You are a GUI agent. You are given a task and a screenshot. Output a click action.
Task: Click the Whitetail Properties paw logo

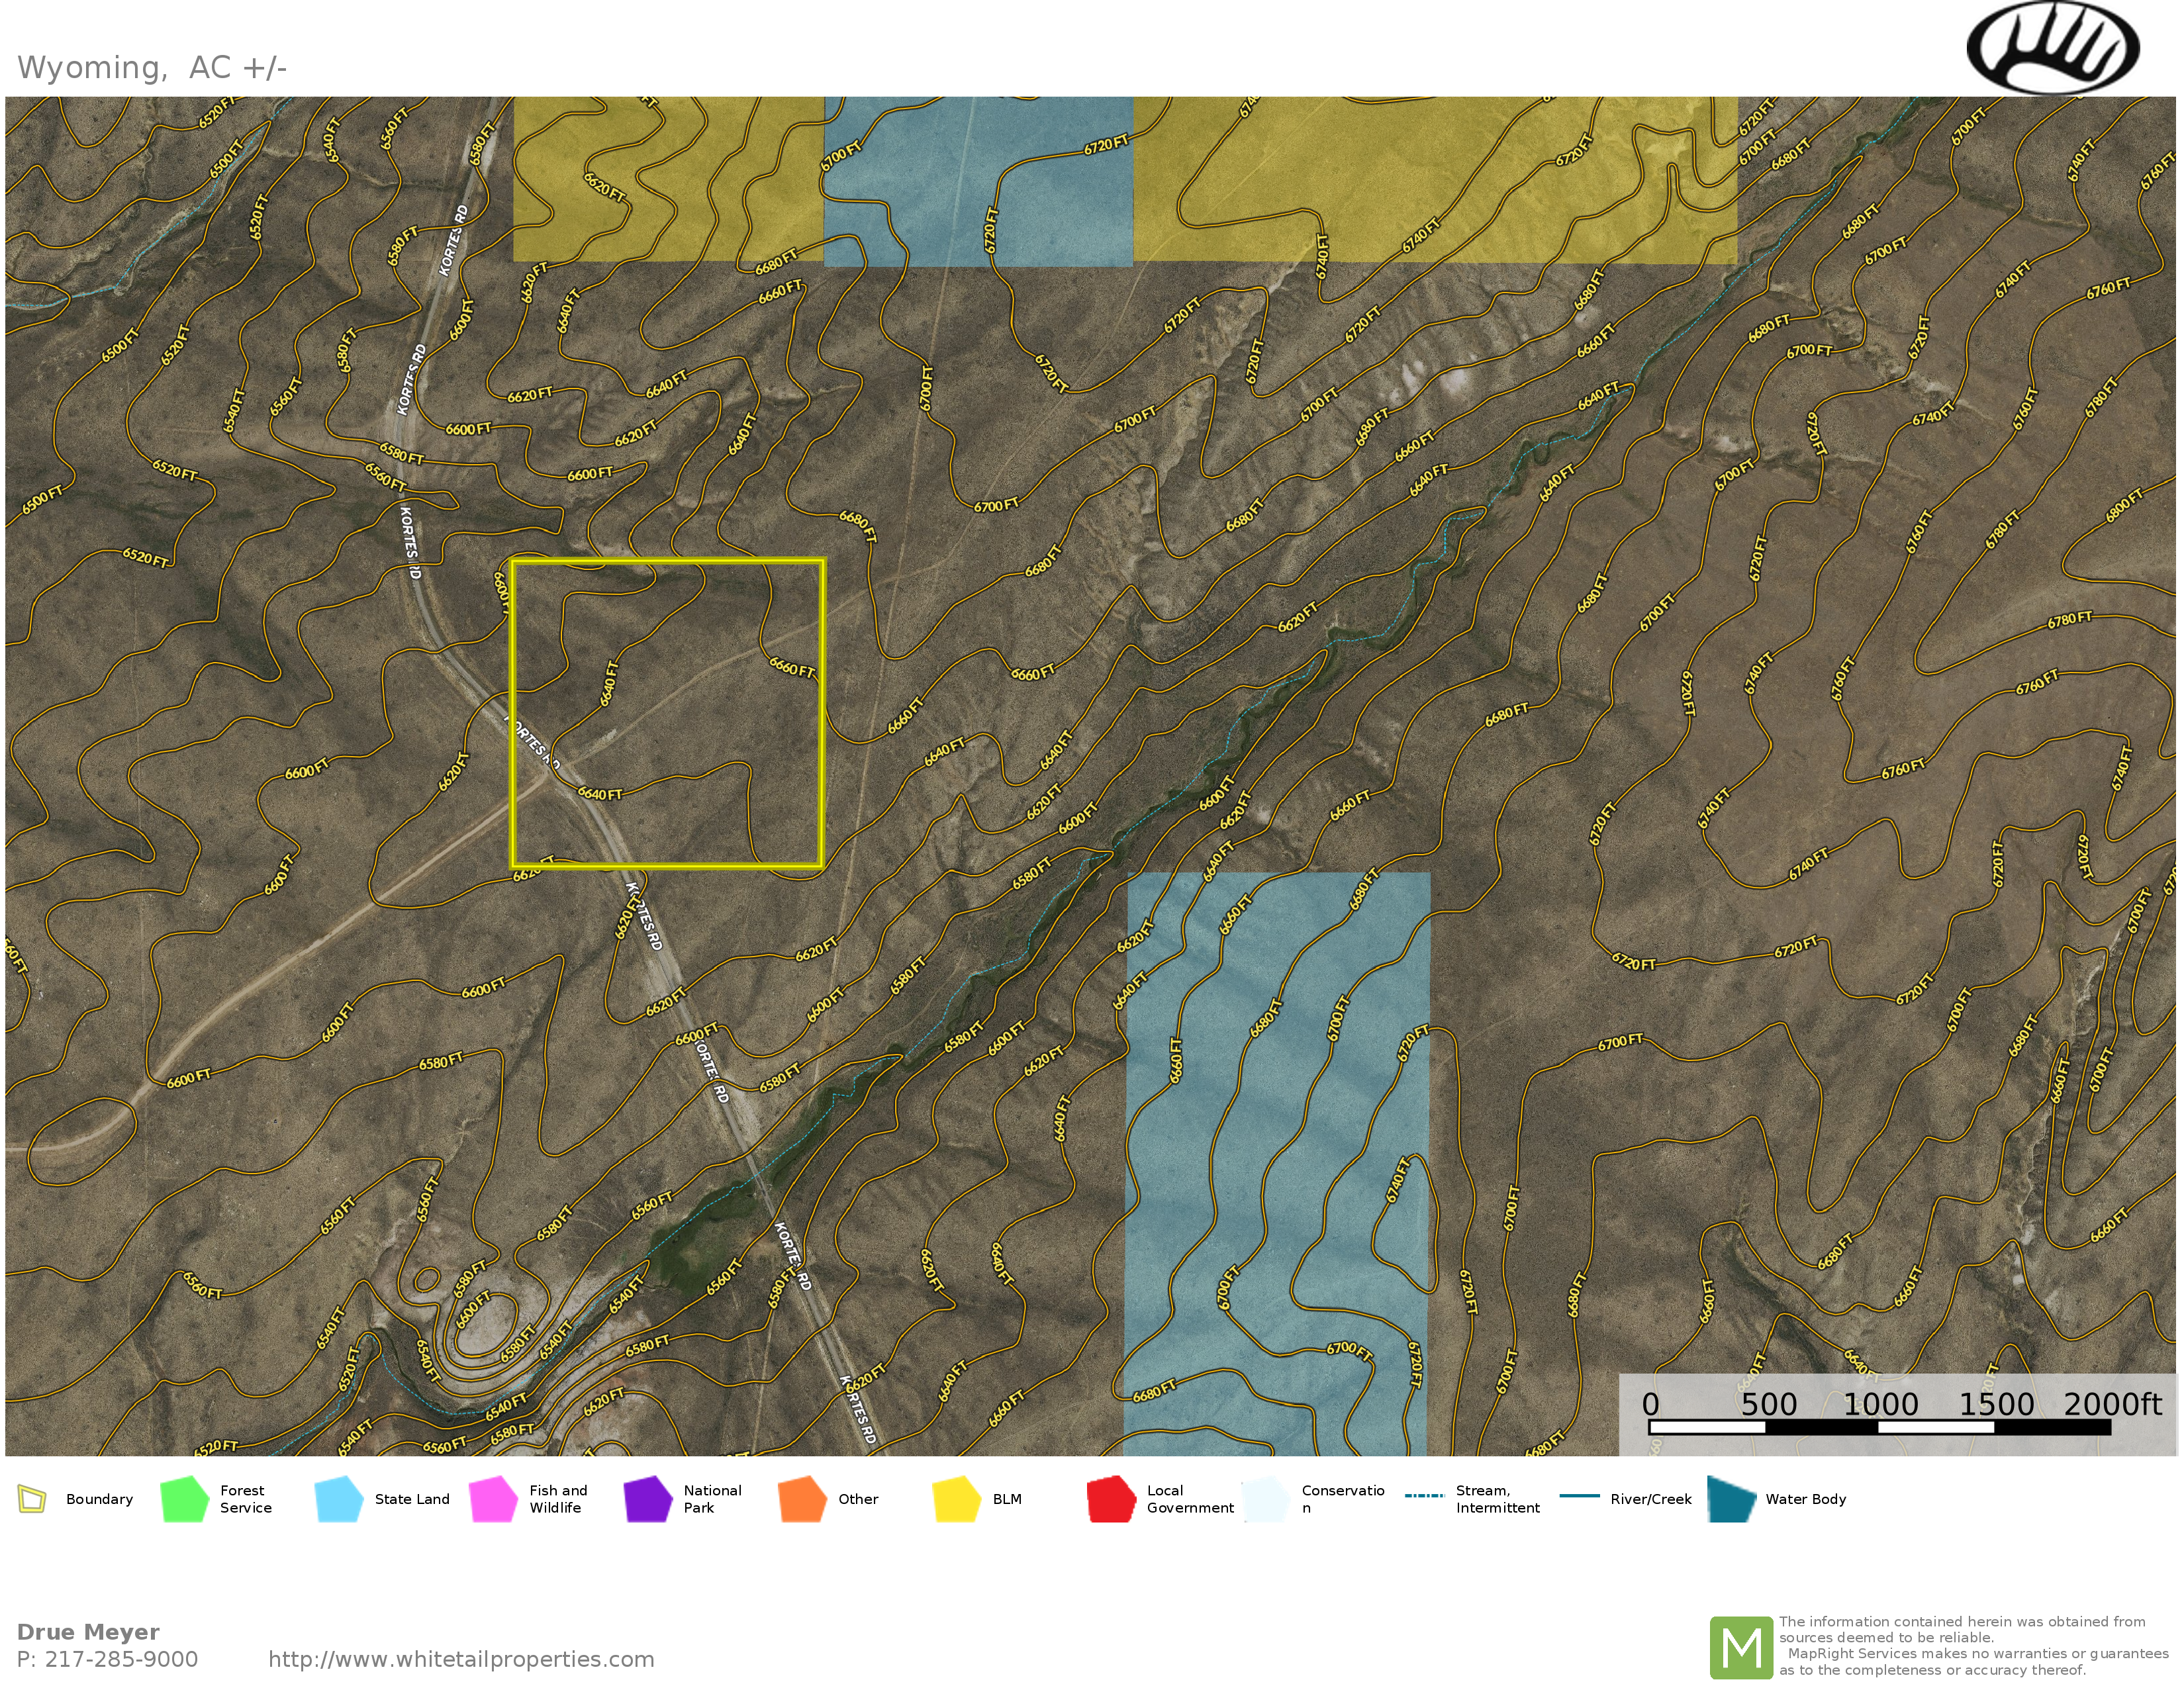point(2052,48)
